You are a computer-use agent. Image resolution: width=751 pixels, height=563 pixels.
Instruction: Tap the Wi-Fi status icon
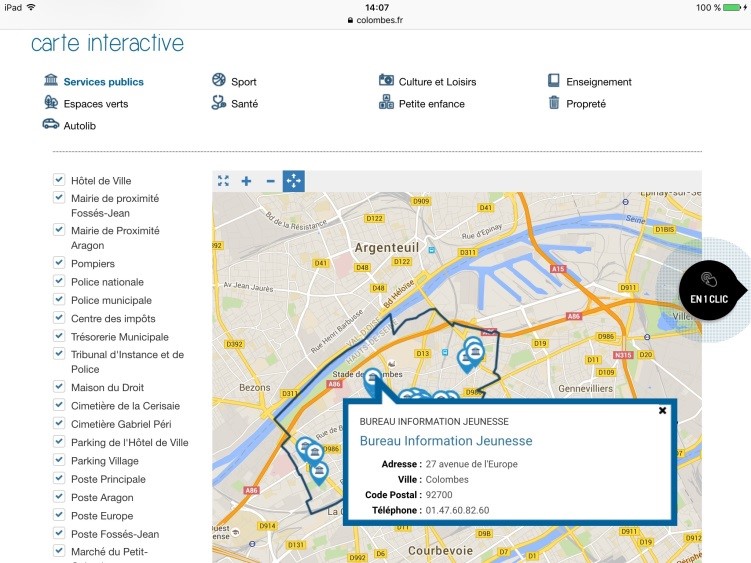31,7
